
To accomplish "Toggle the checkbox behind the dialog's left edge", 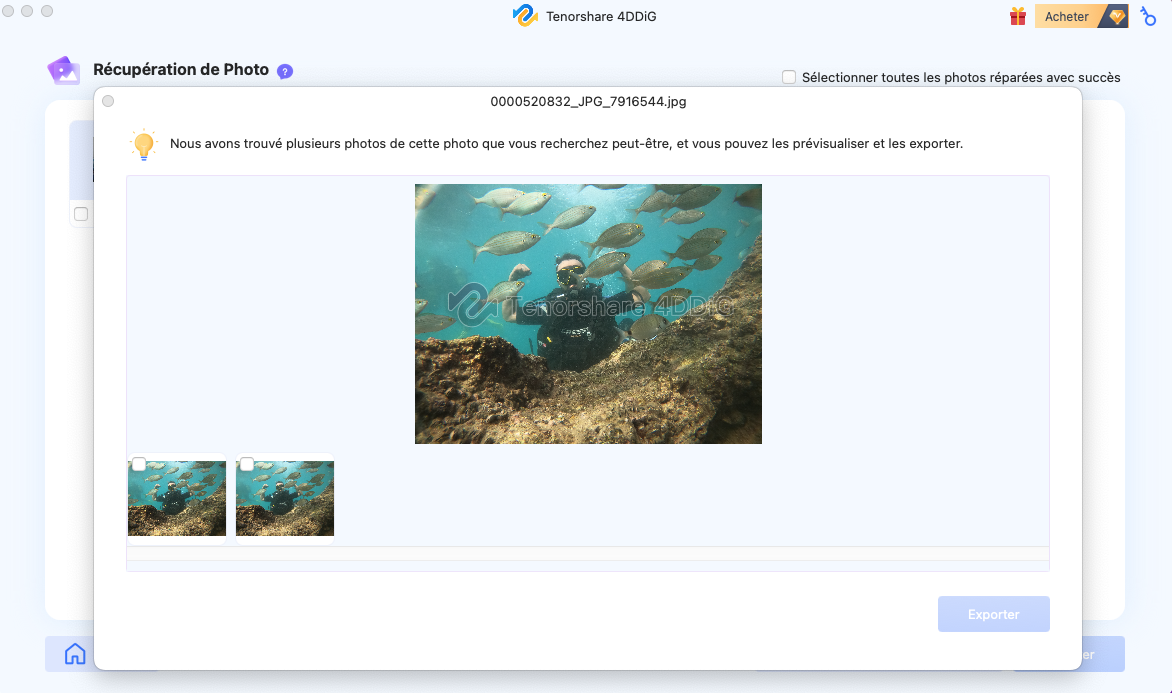I will tap(81, 215).
